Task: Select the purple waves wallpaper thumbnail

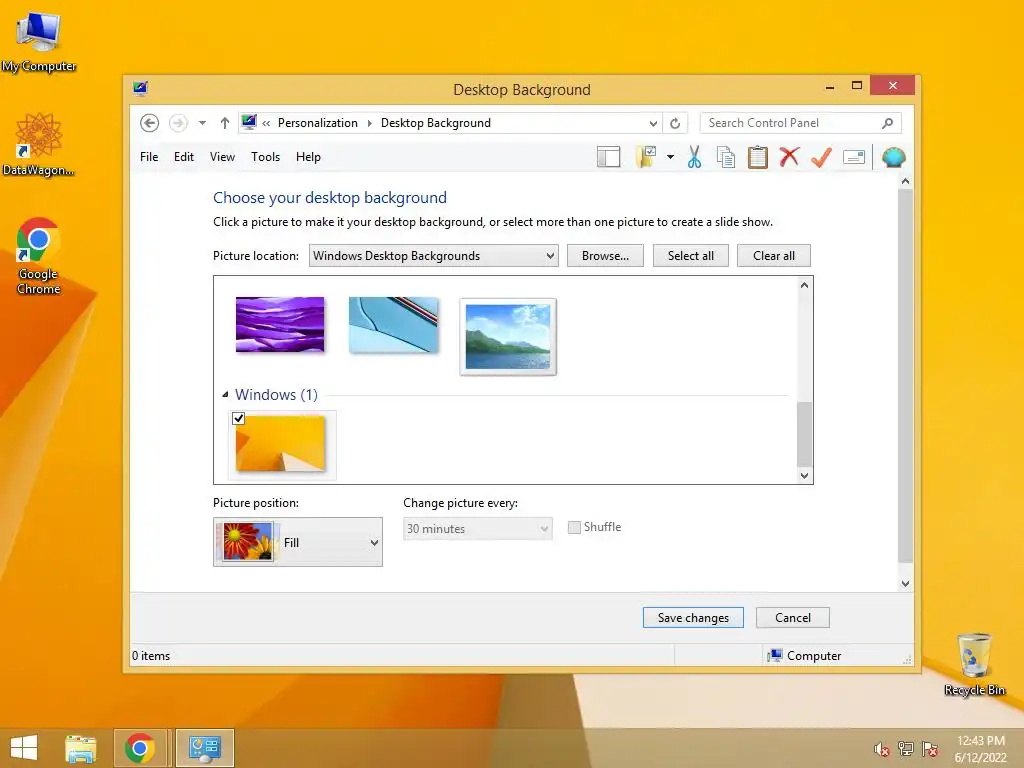Action: 280,325
